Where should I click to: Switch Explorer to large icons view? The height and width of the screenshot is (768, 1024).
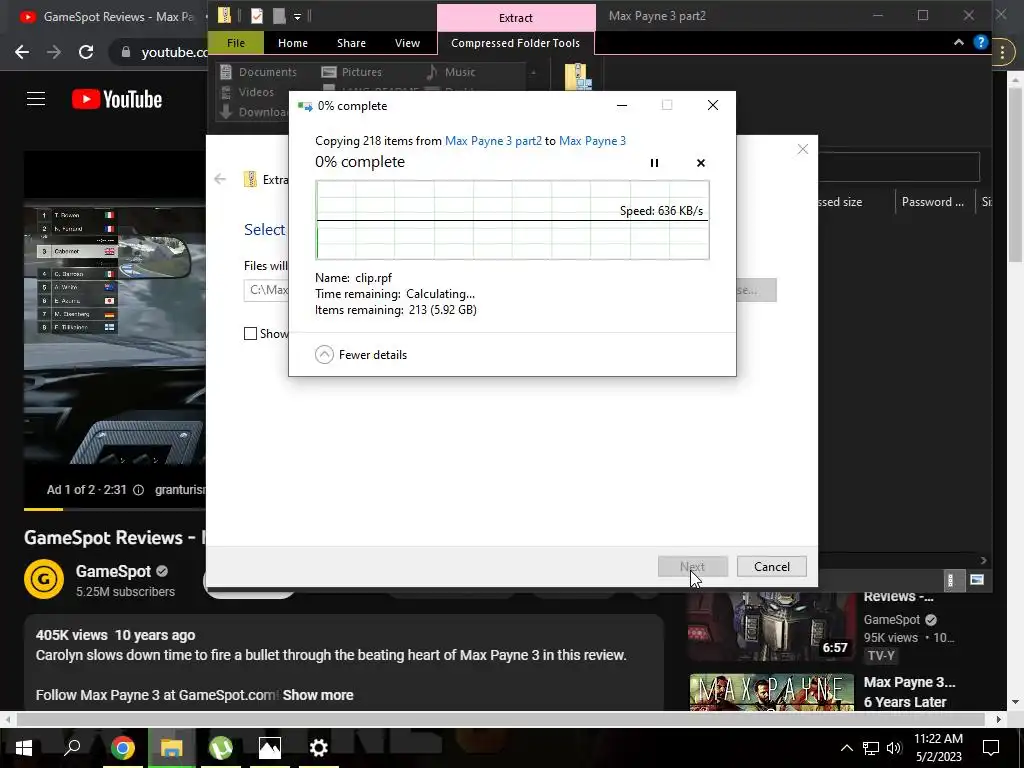click(977, 580)
